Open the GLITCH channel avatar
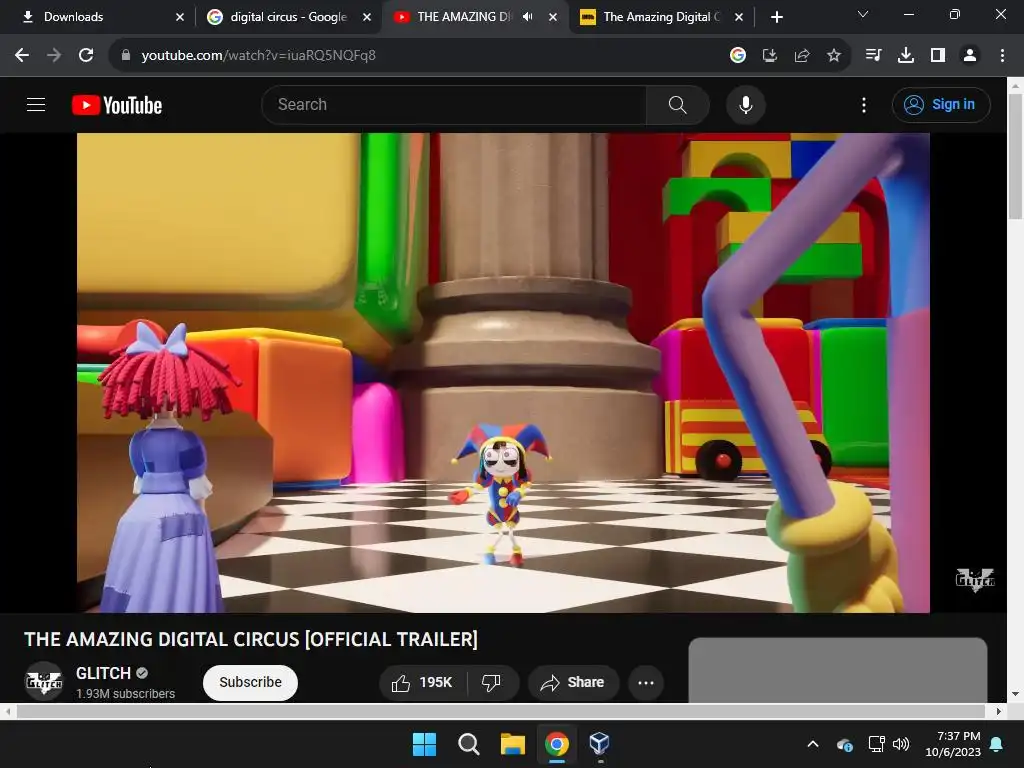 44,682
